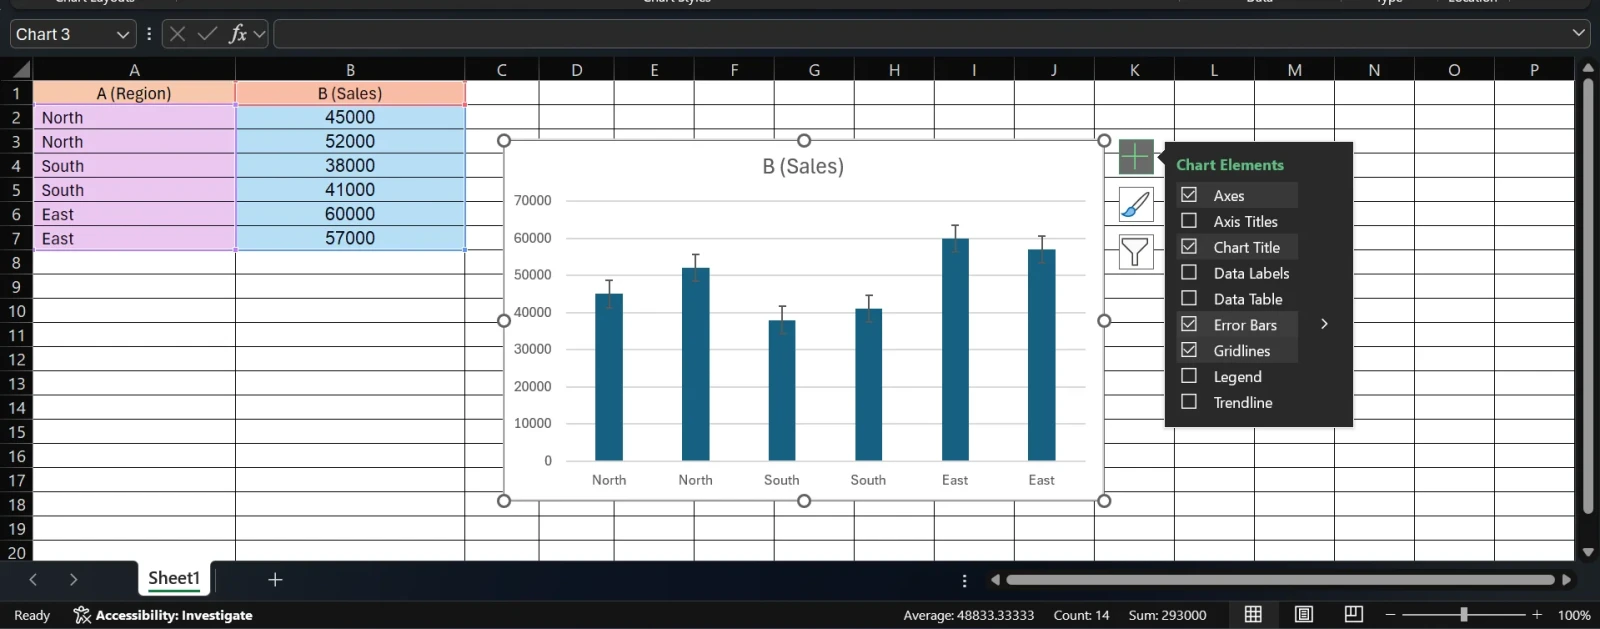Expand the Error Bars submenu arrow
This screenshot has height=629, width=1600.
(x=1324, y=324)
